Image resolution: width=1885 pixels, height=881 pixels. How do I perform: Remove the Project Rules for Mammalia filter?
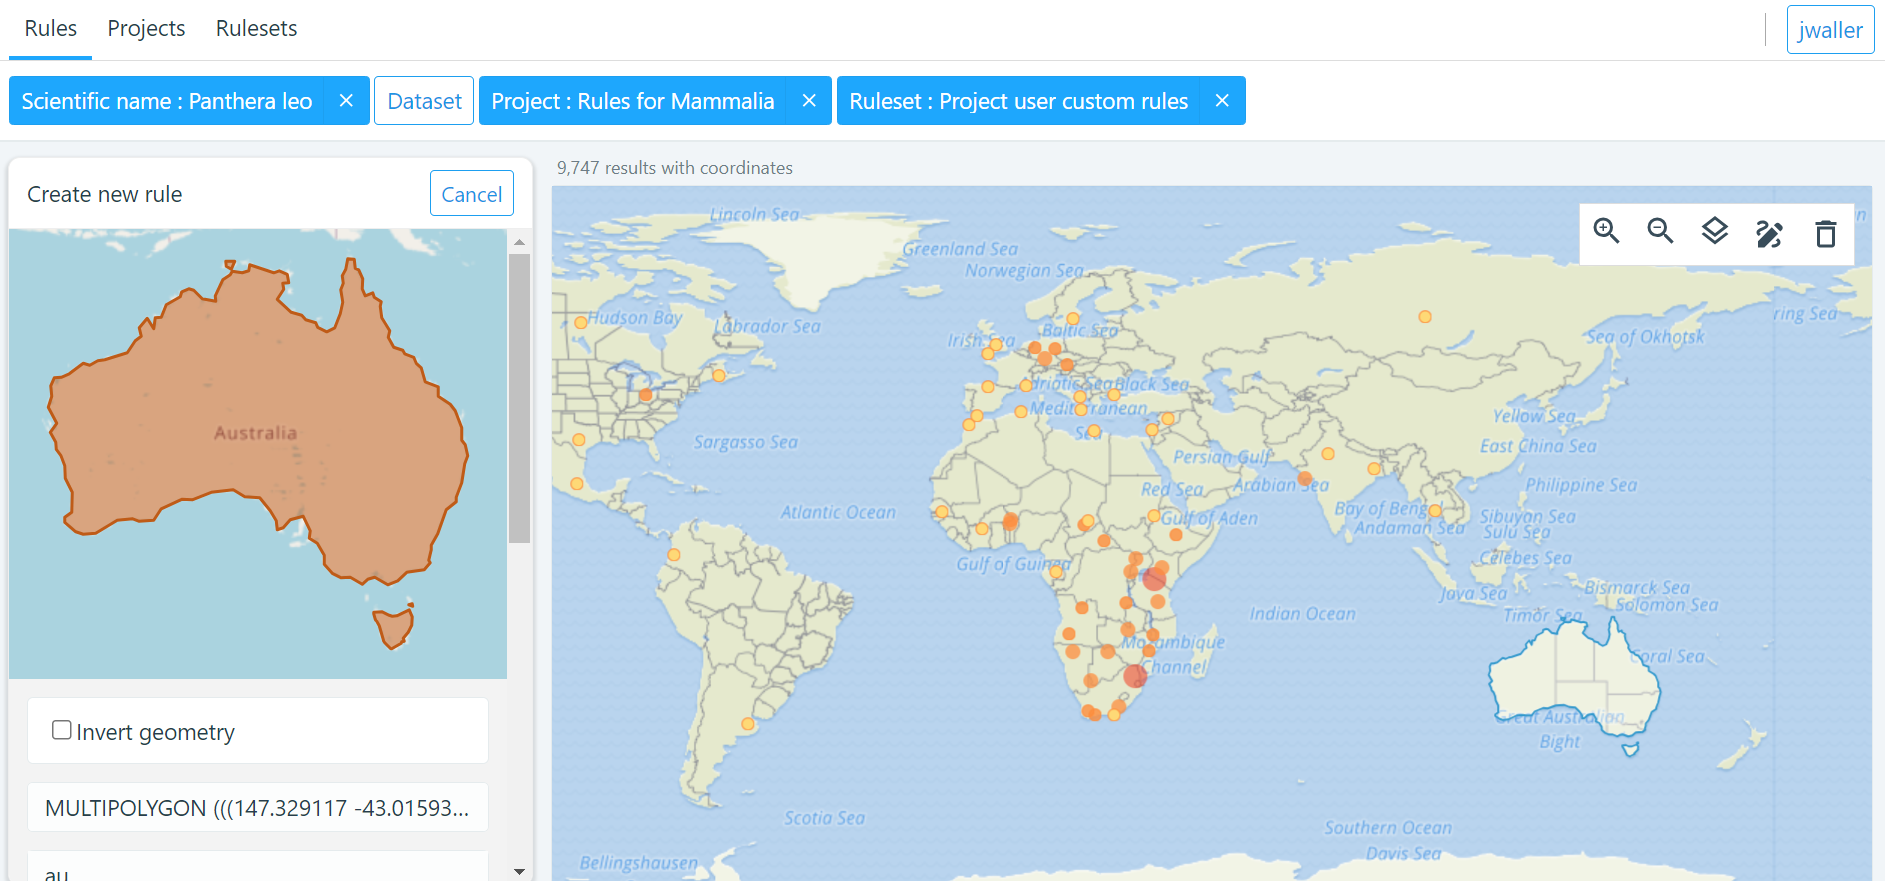tap(809, 101)
